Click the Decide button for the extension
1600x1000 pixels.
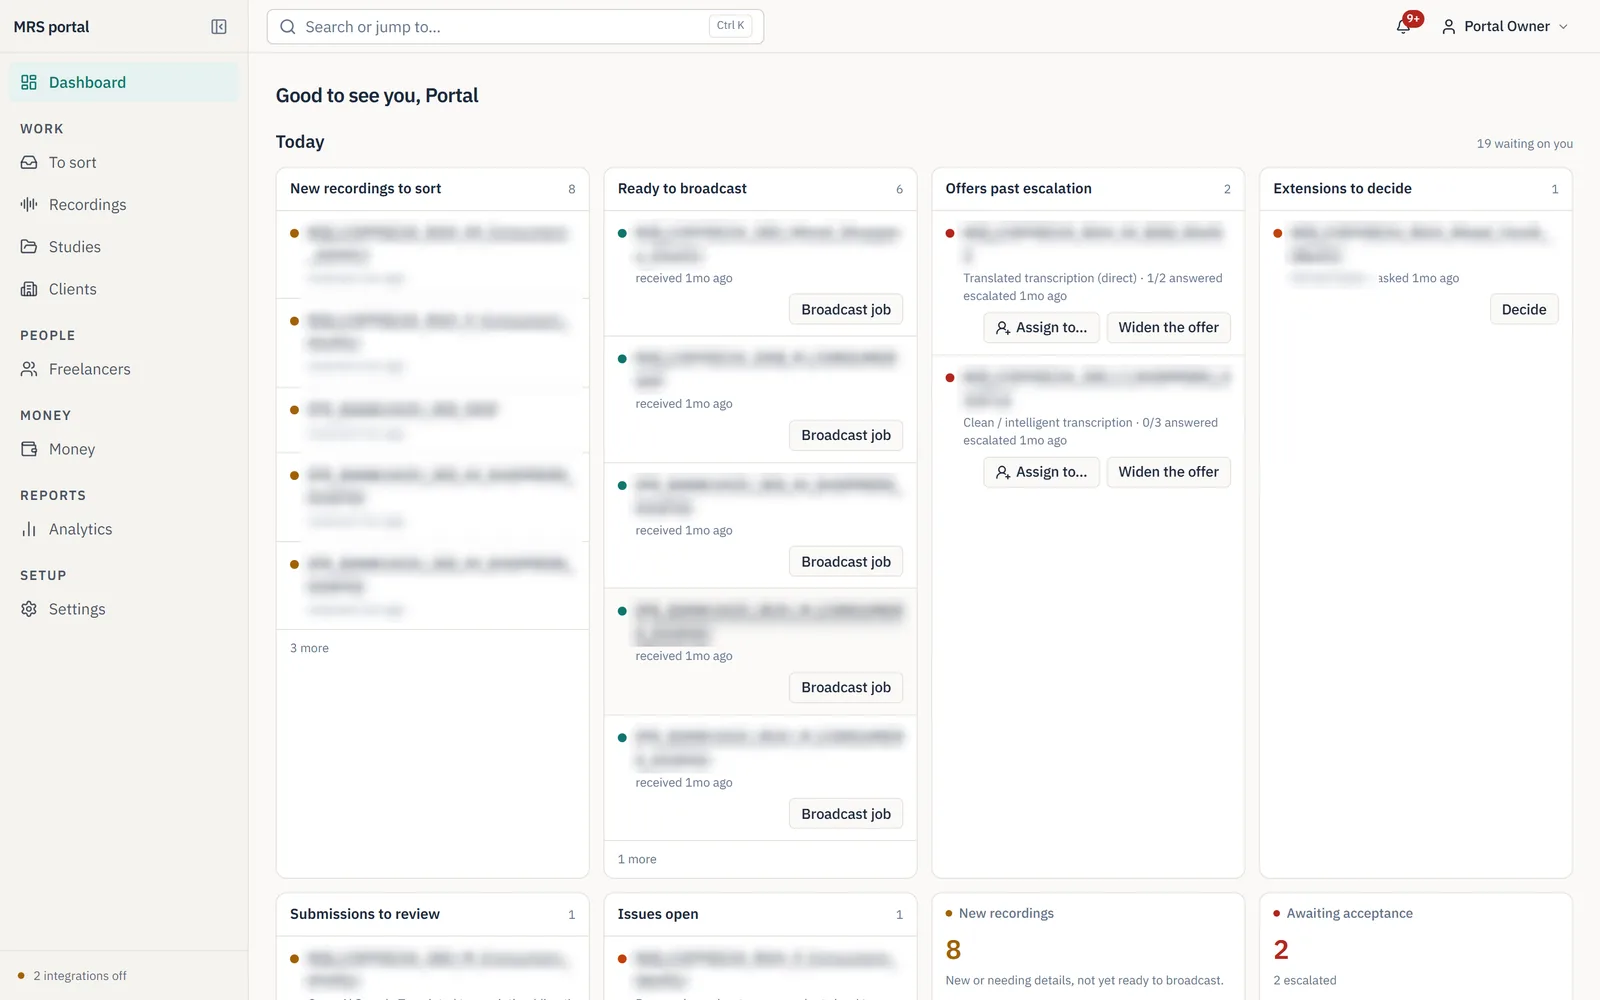tap(1524, 310)
